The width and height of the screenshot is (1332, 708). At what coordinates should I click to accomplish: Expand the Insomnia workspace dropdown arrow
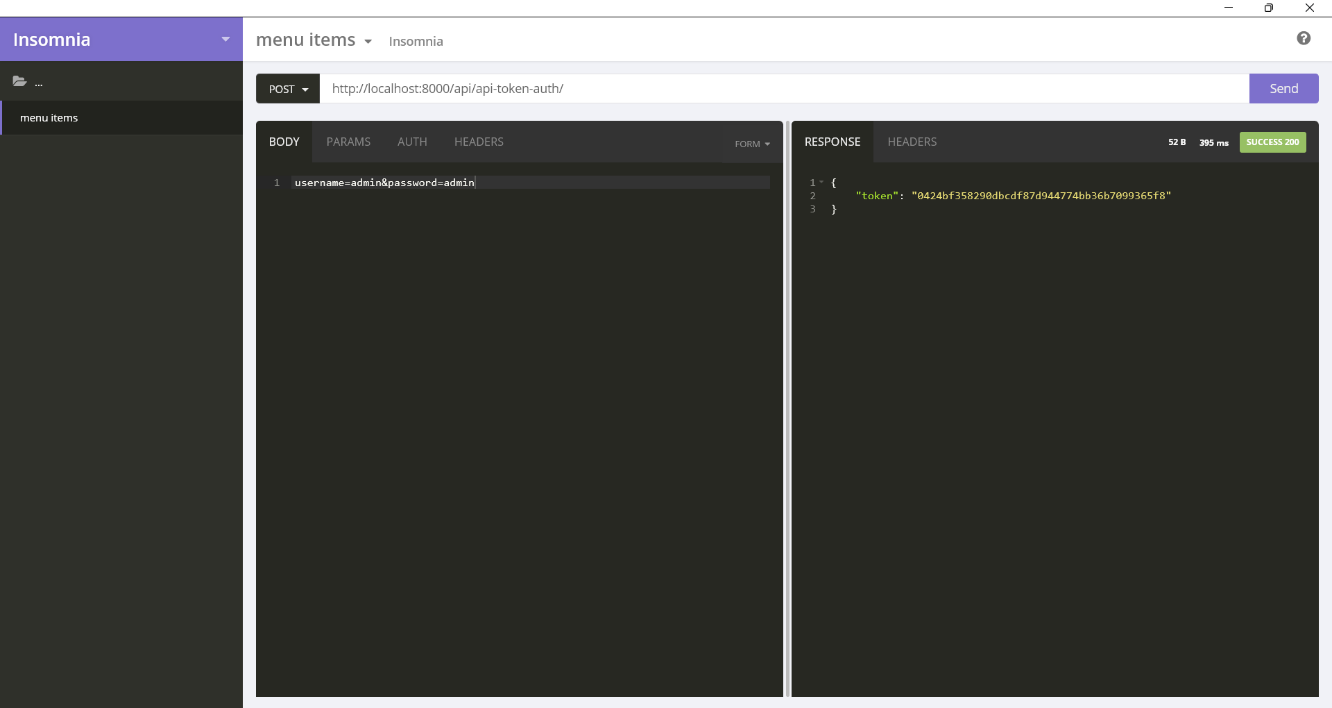pos(226,40)
